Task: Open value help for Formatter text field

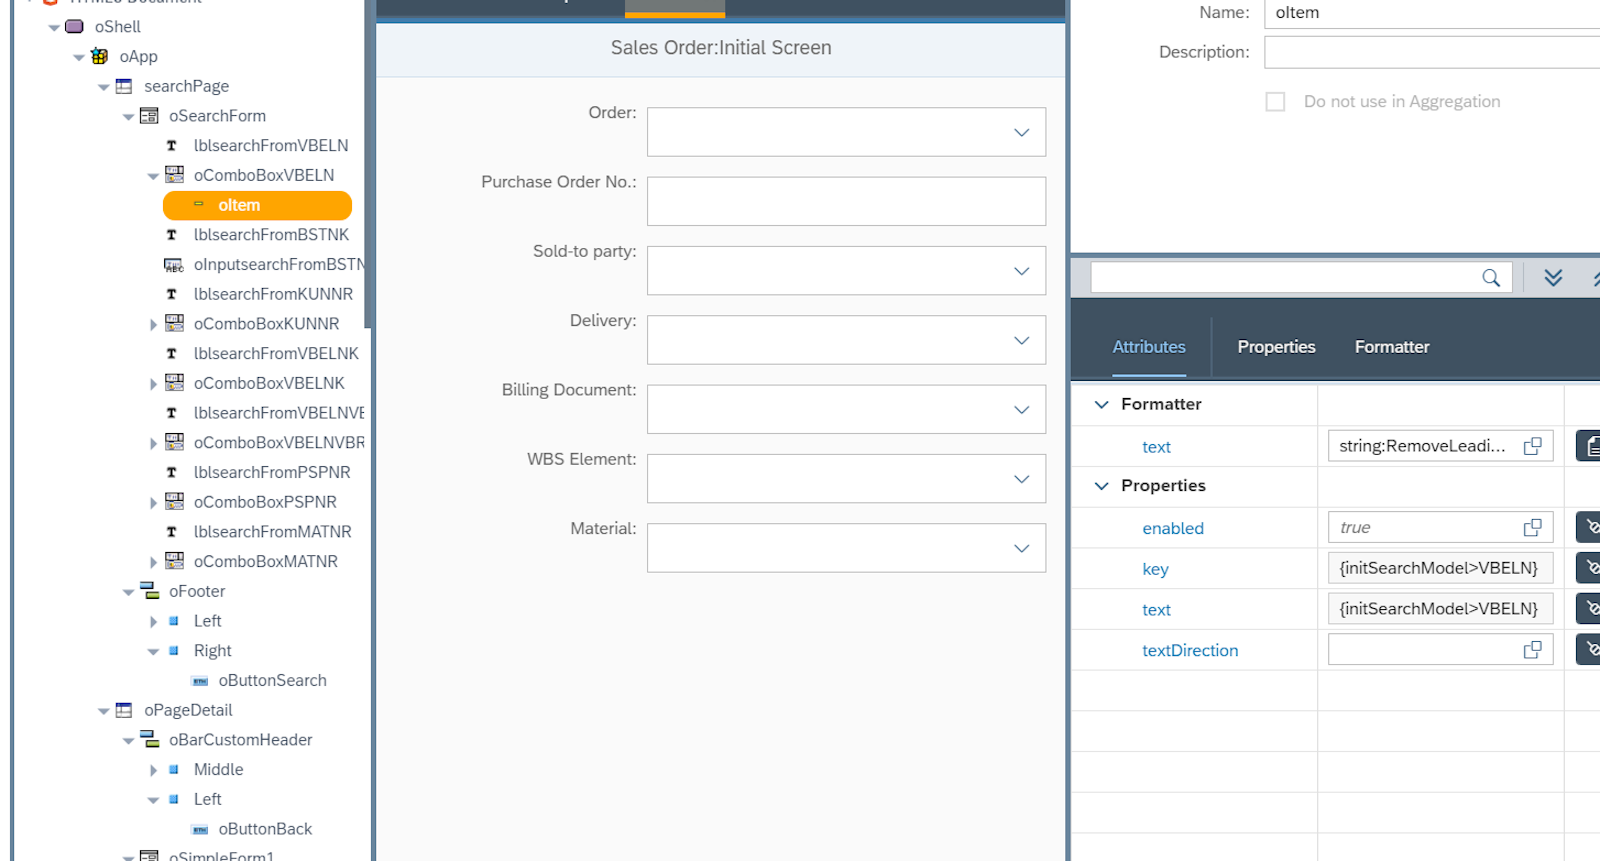Action: pyautogui.click(x=1532, y=446)
